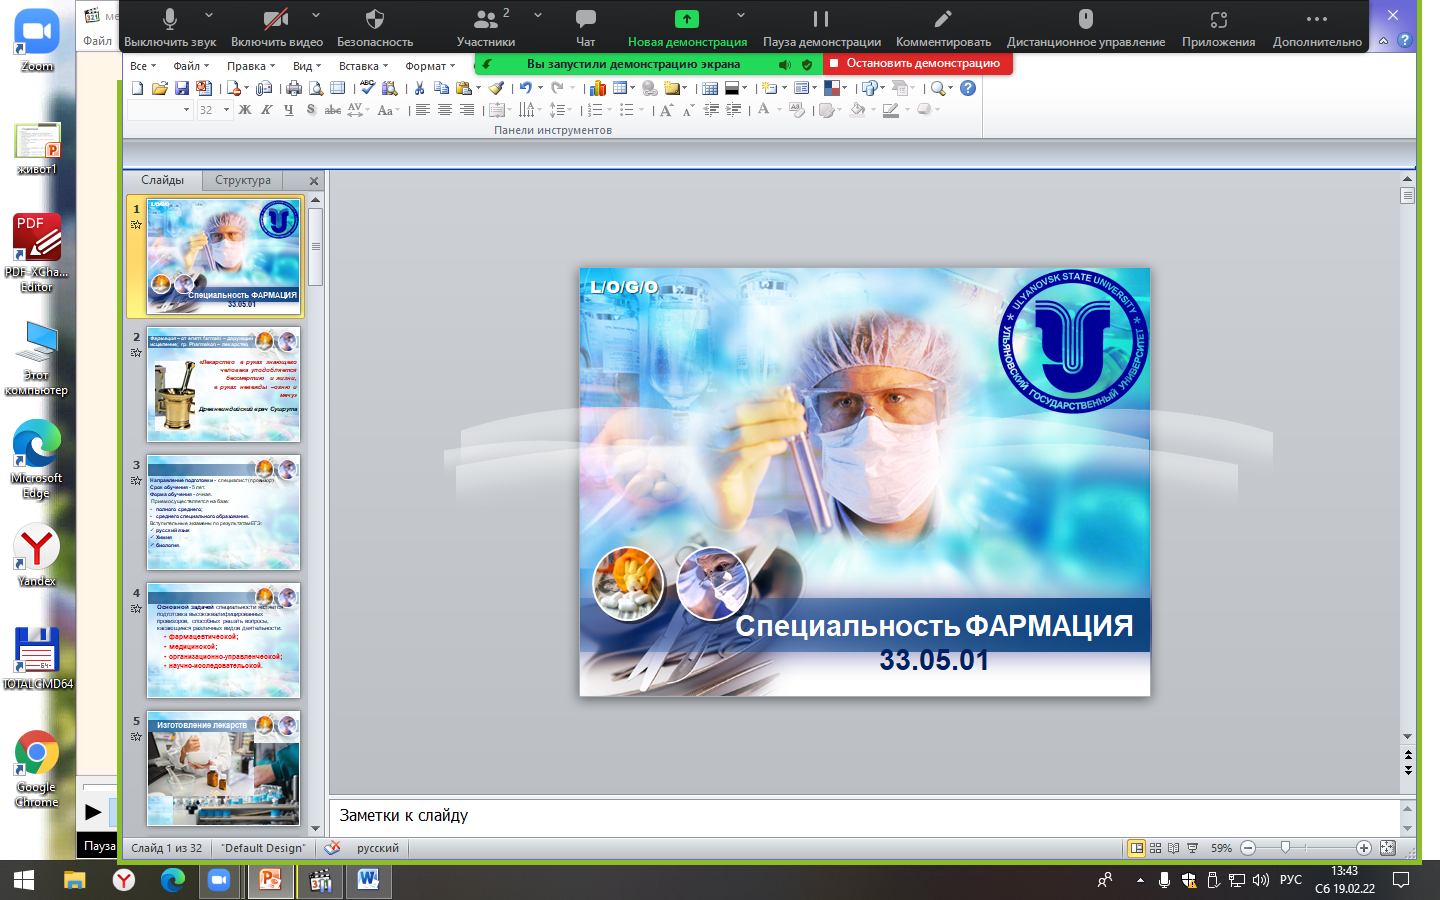Start Slide Show view icon in status bar
The image size is (1440, 900).
click(x=1192, y=848)
